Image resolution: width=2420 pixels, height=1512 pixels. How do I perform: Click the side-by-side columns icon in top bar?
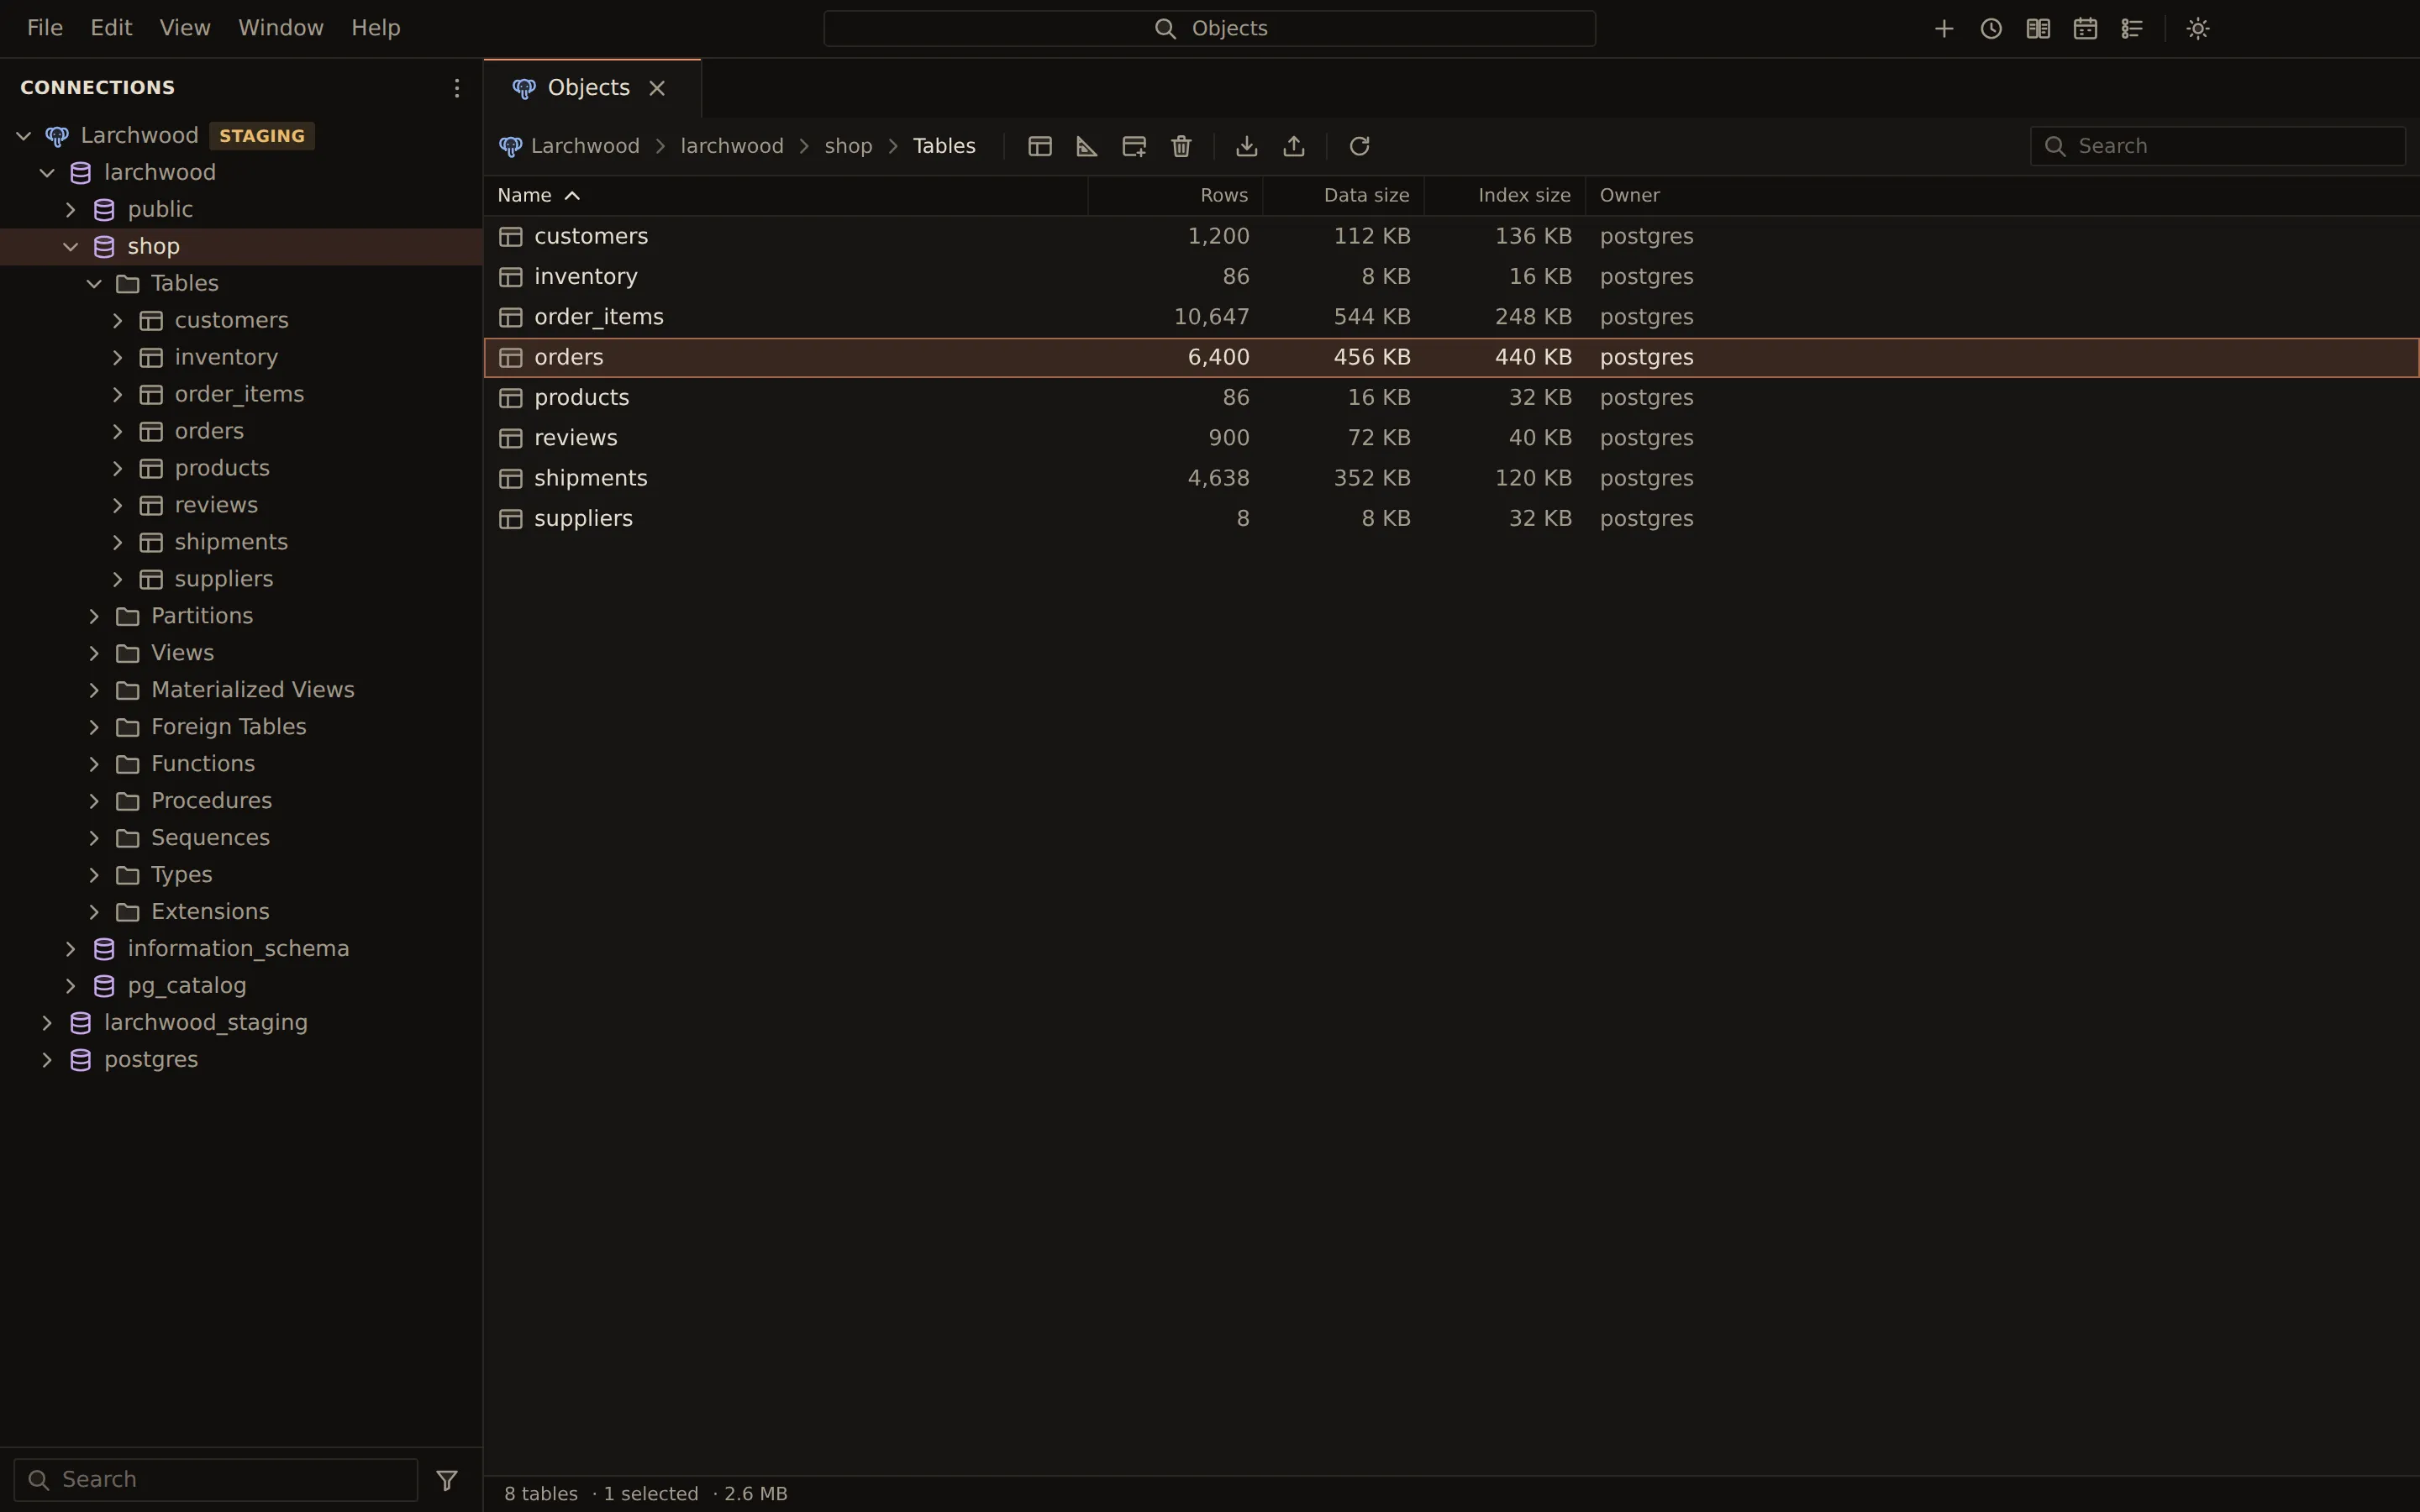pyautogui.click(x=2038, y=28)
